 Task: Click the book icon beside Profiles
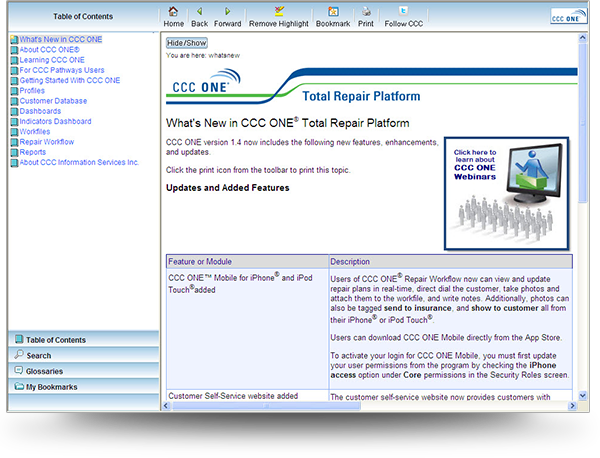[14, 91]
